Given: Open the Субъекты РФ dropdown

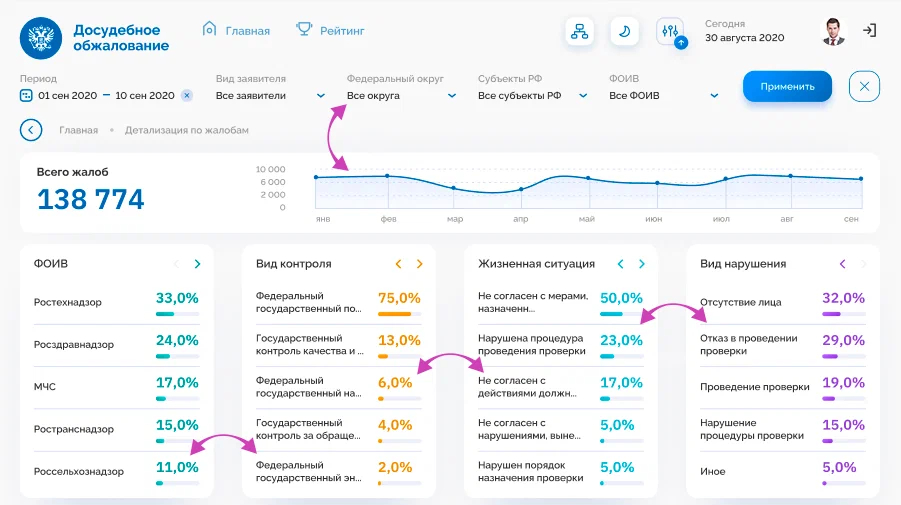Looking at the screenshot, I should pos(533,95).
